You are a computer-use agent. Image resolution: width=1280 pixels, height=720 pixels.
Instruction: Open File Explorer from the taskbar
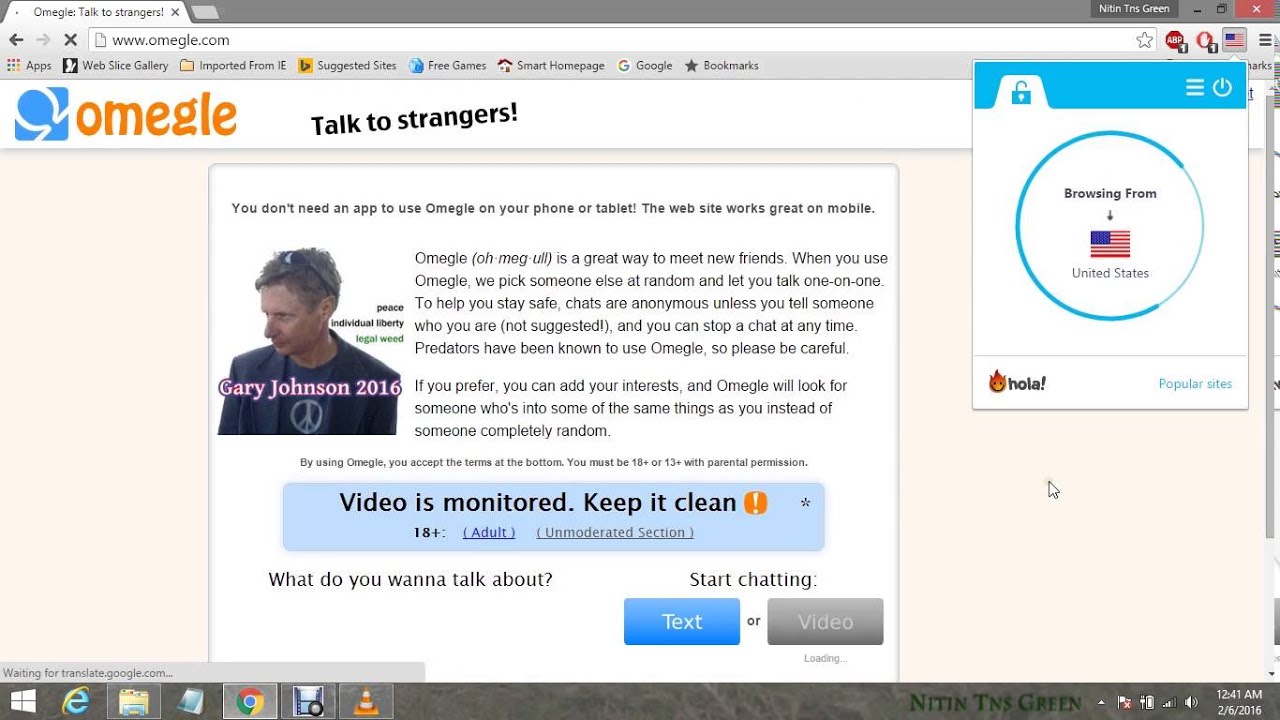(134, 702)
